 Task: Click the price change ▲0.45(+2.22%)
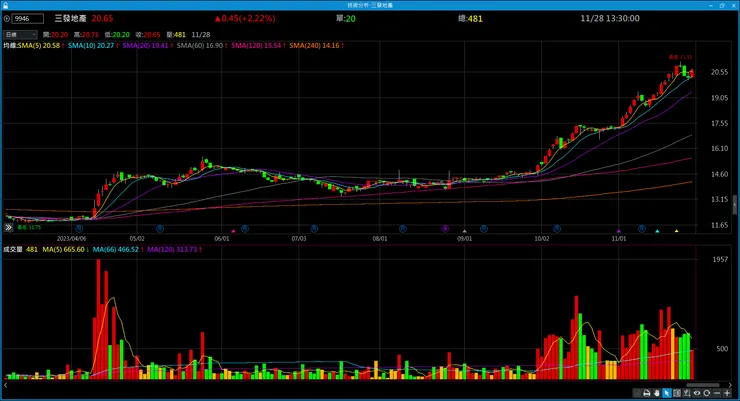click(244, 18)
